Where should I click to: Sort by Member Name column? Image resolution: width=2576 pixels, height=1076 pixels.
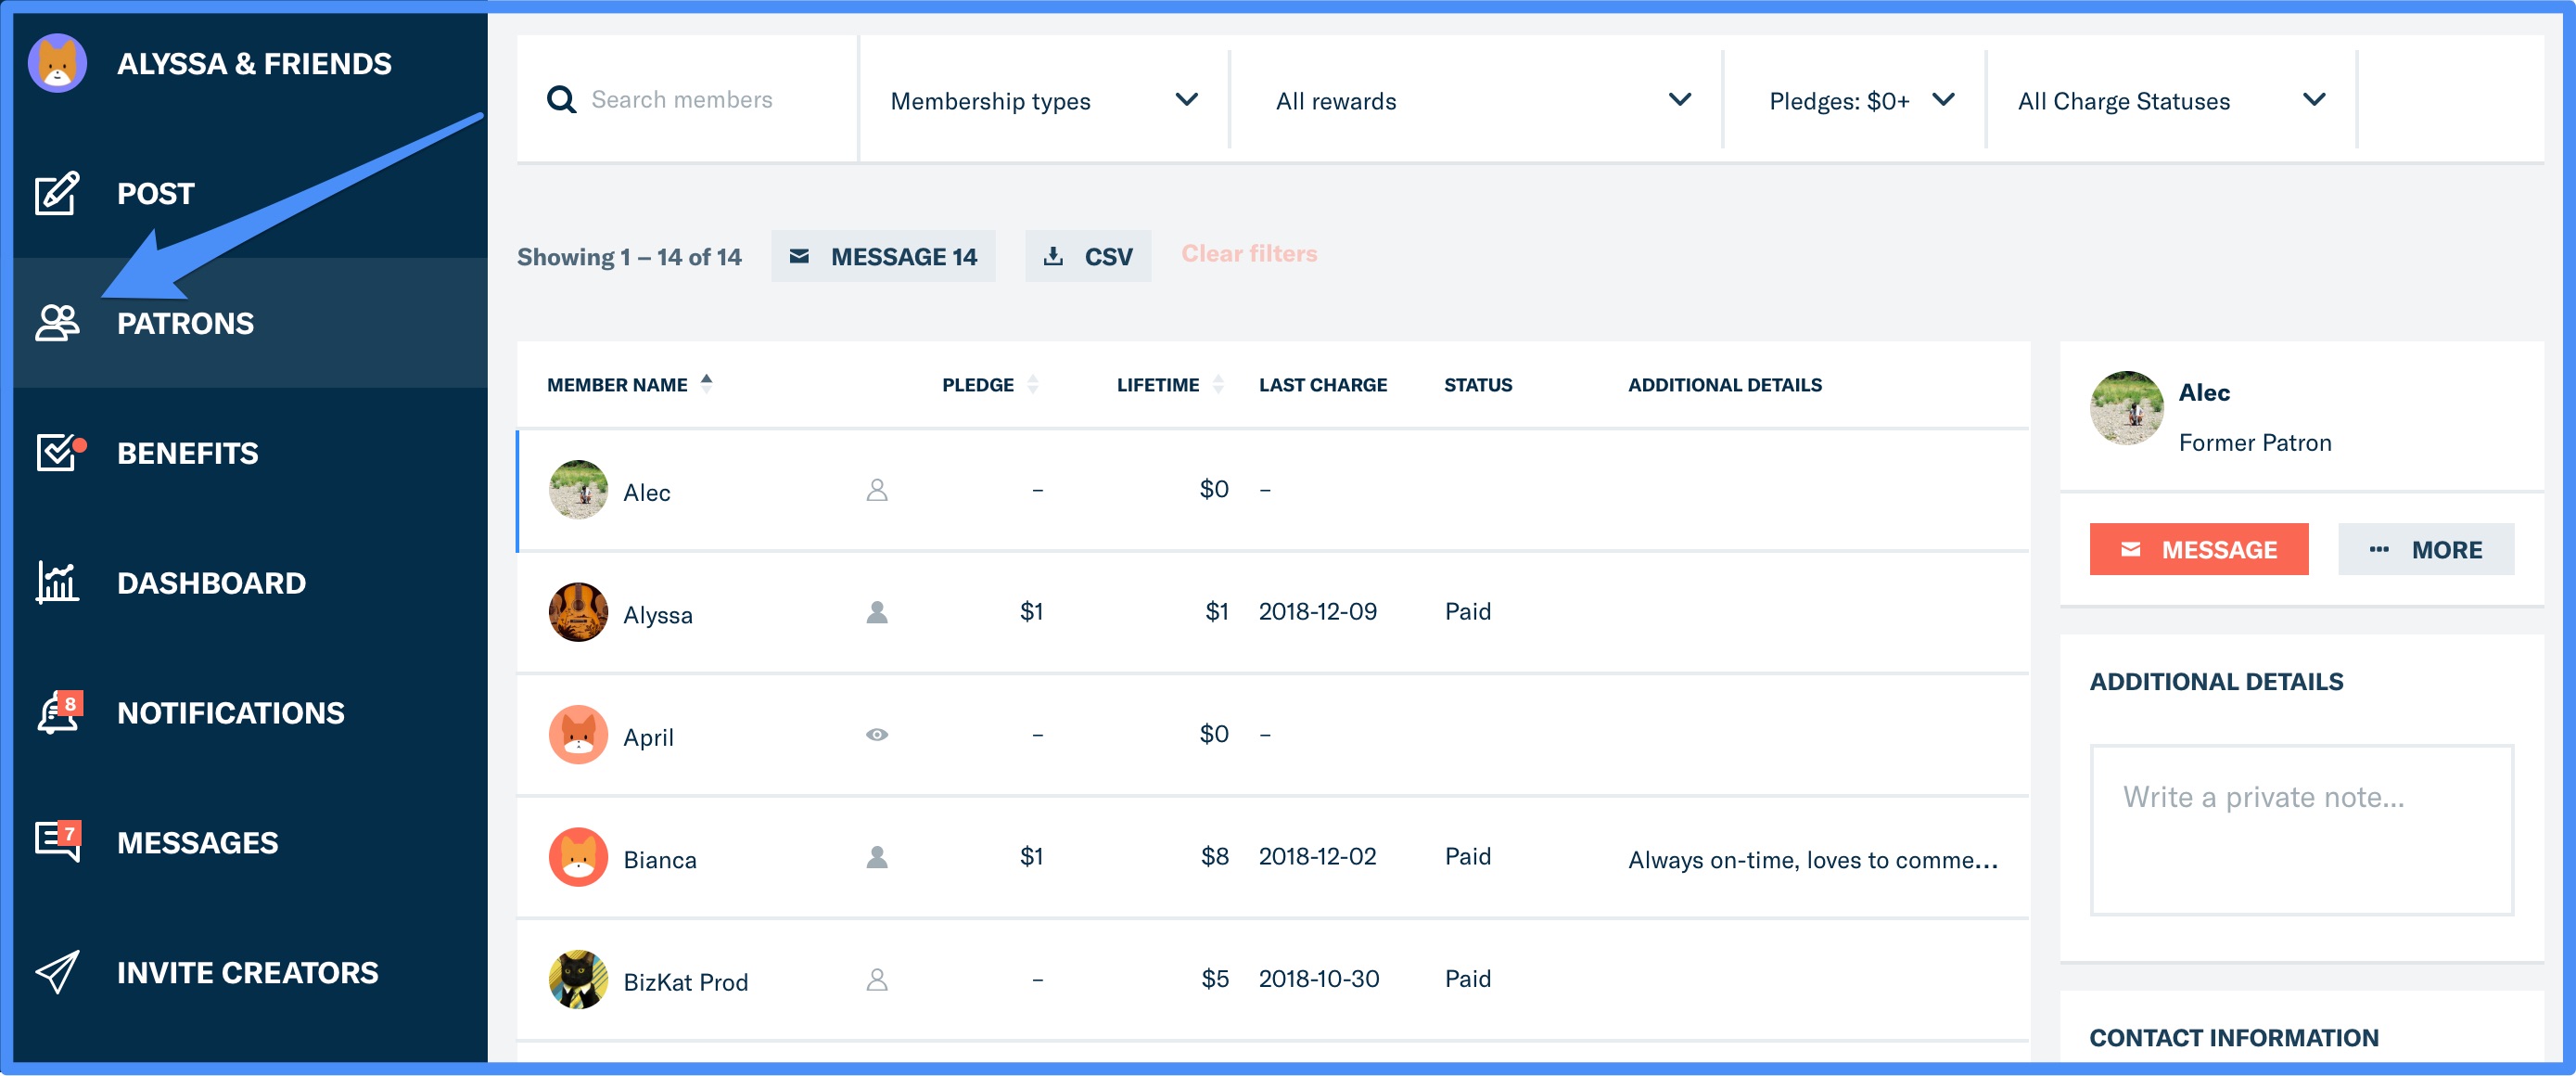[629, 385]
